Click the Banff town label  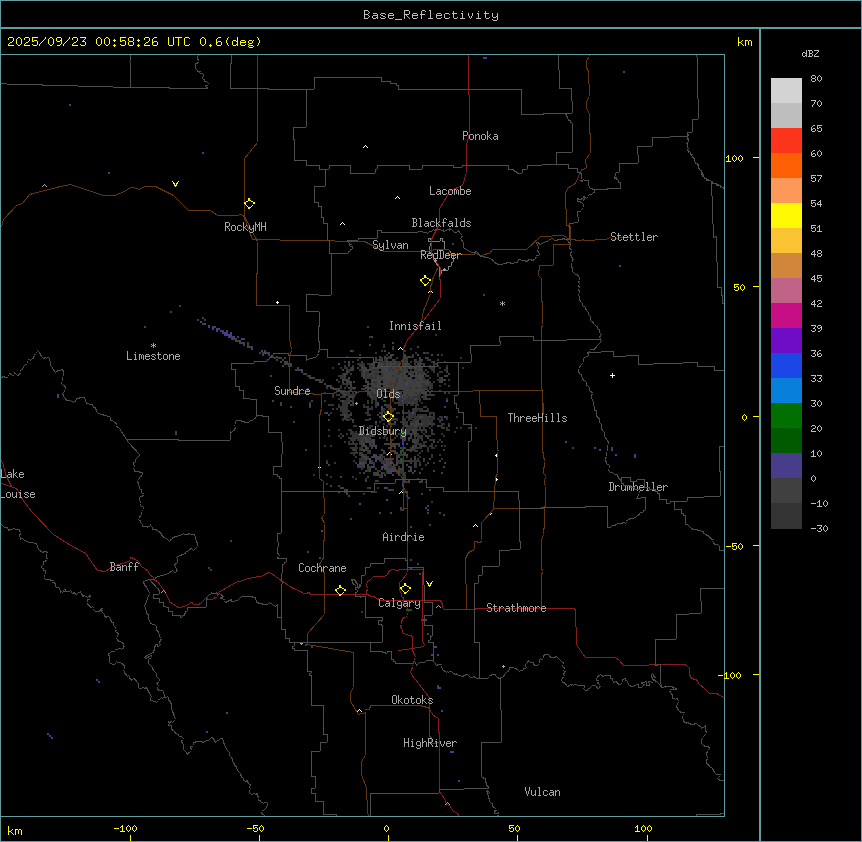(x=124, y=567)
